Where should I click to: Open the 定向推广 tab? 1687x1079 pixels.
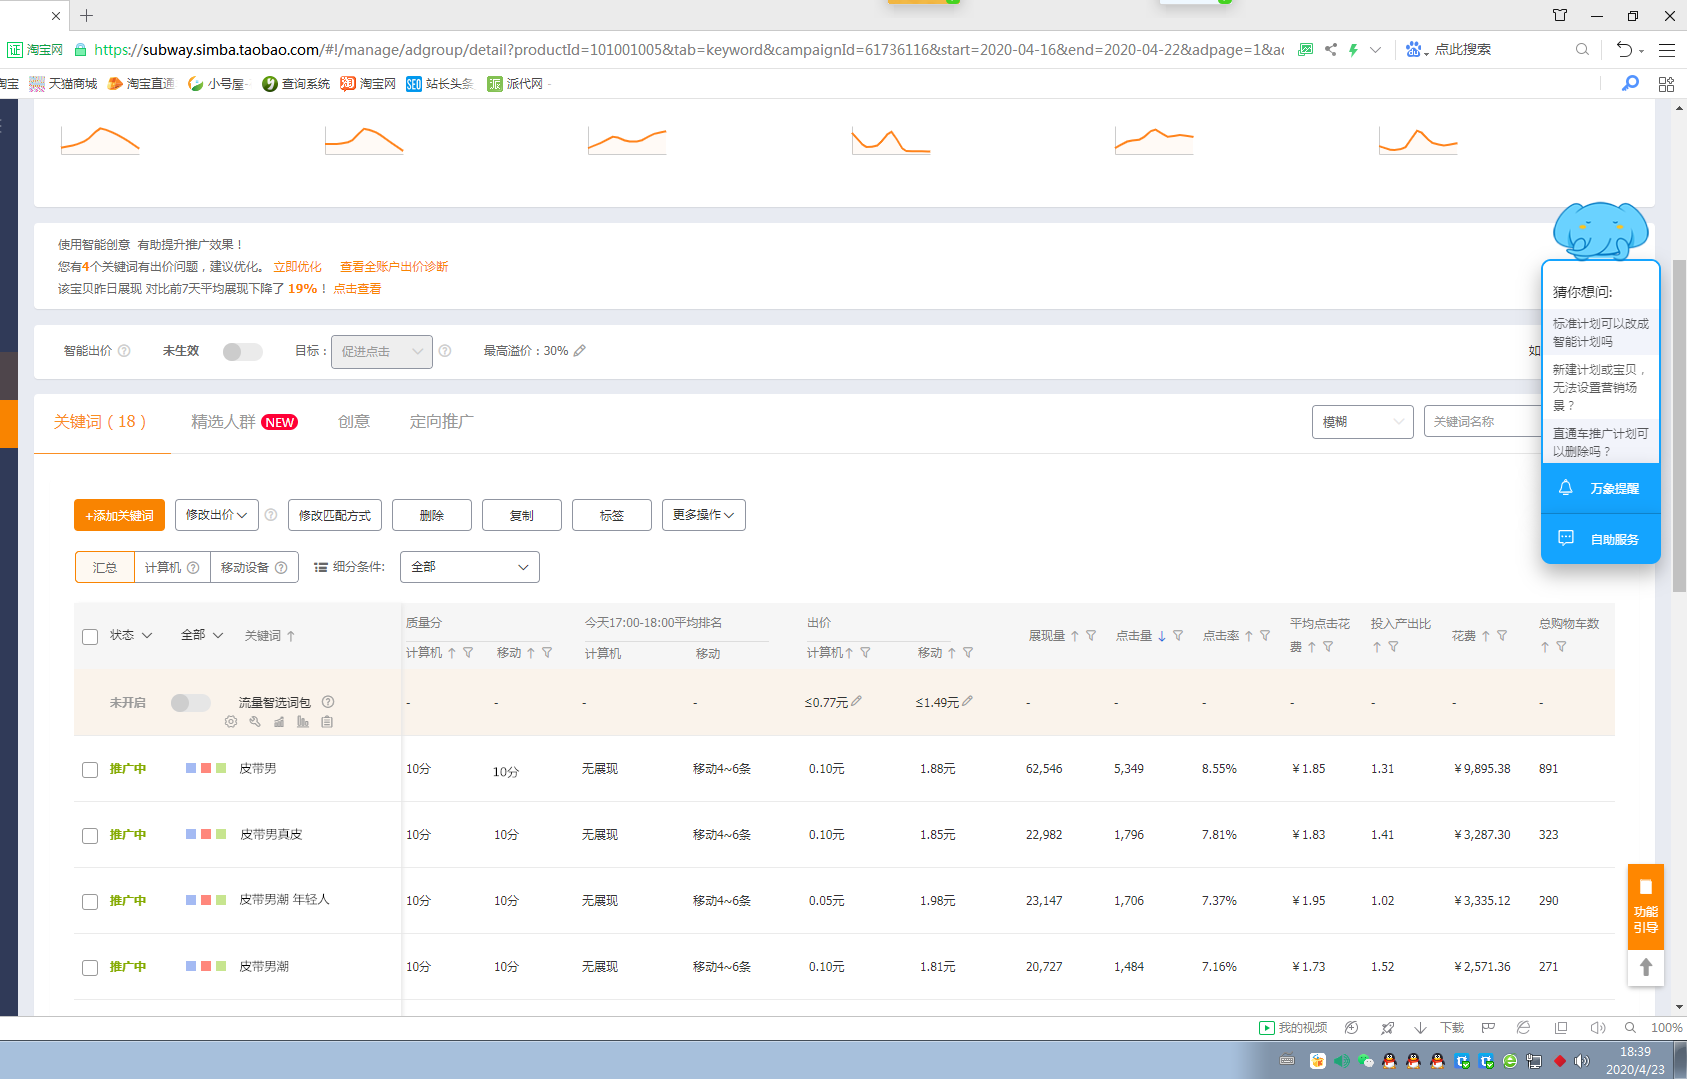[441, 422]
